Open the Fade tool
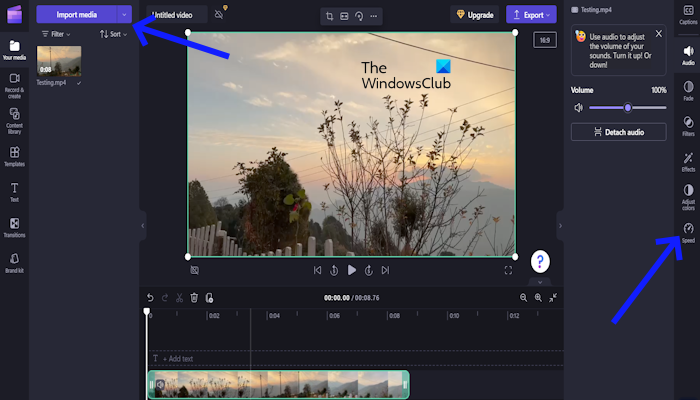 [688, 90]
